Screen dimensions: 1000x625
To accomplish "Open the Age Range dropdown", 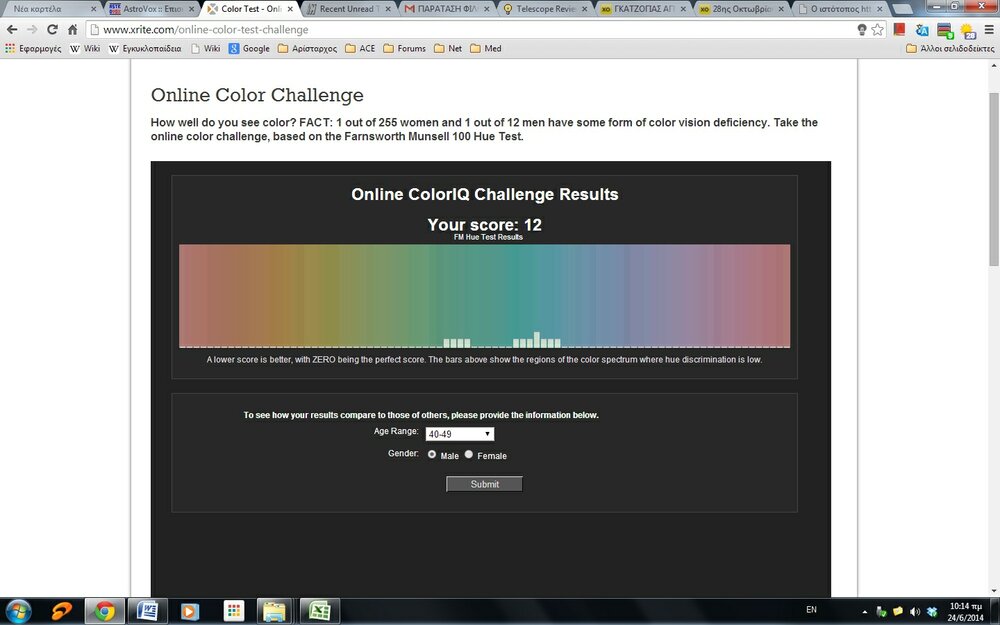I will [x=459, y=434].
